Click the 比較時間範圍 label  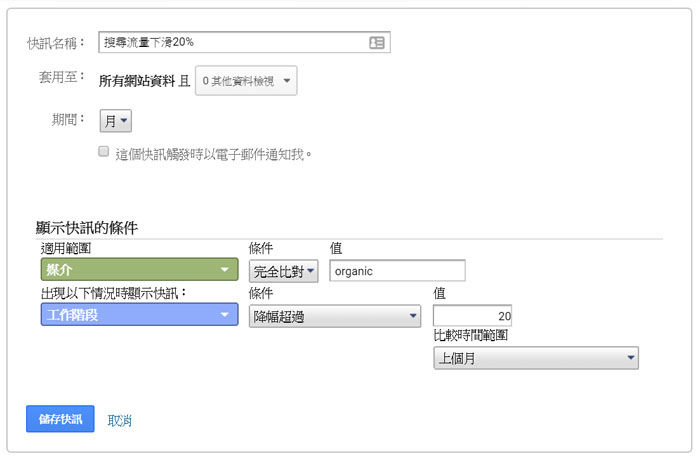(470, 336)
